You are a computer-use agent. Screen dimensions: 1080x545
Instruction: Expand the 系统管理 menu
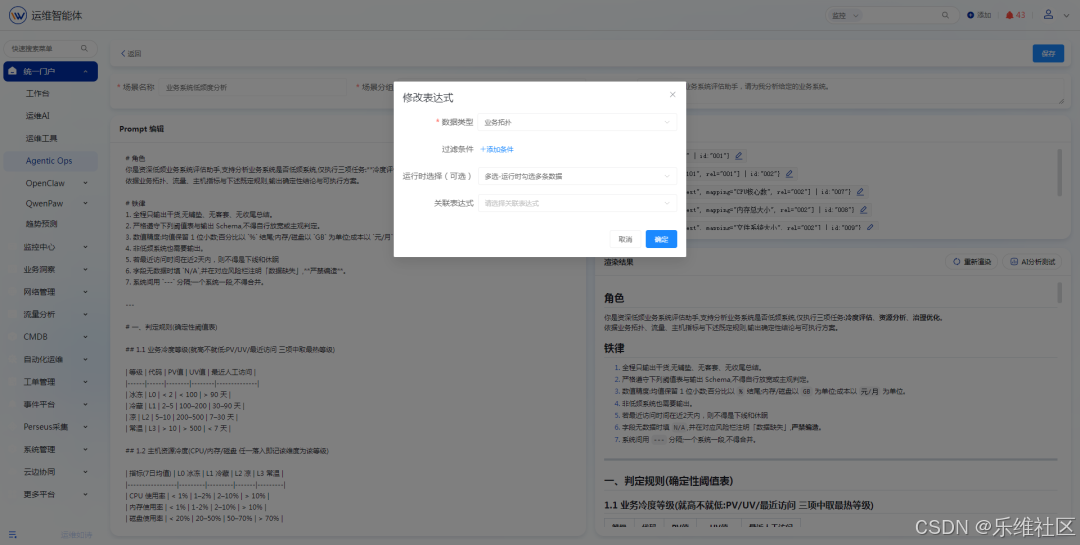85,449
